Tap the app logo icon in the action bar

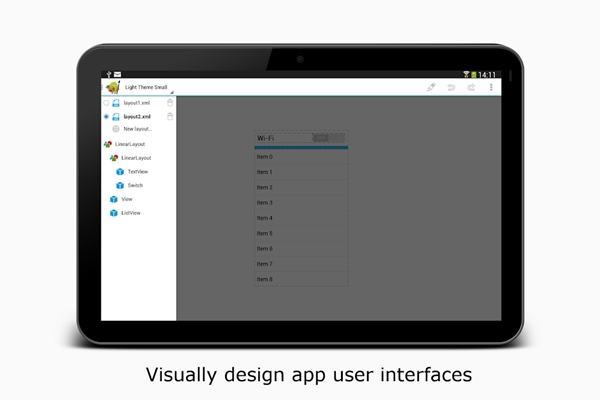click(x=112, y=88)
